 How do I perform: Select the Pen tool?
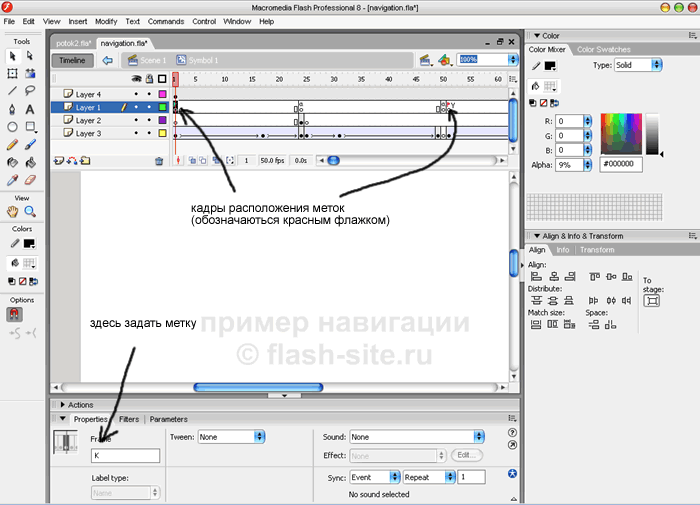pyautogui.click(x=12, y=109)
